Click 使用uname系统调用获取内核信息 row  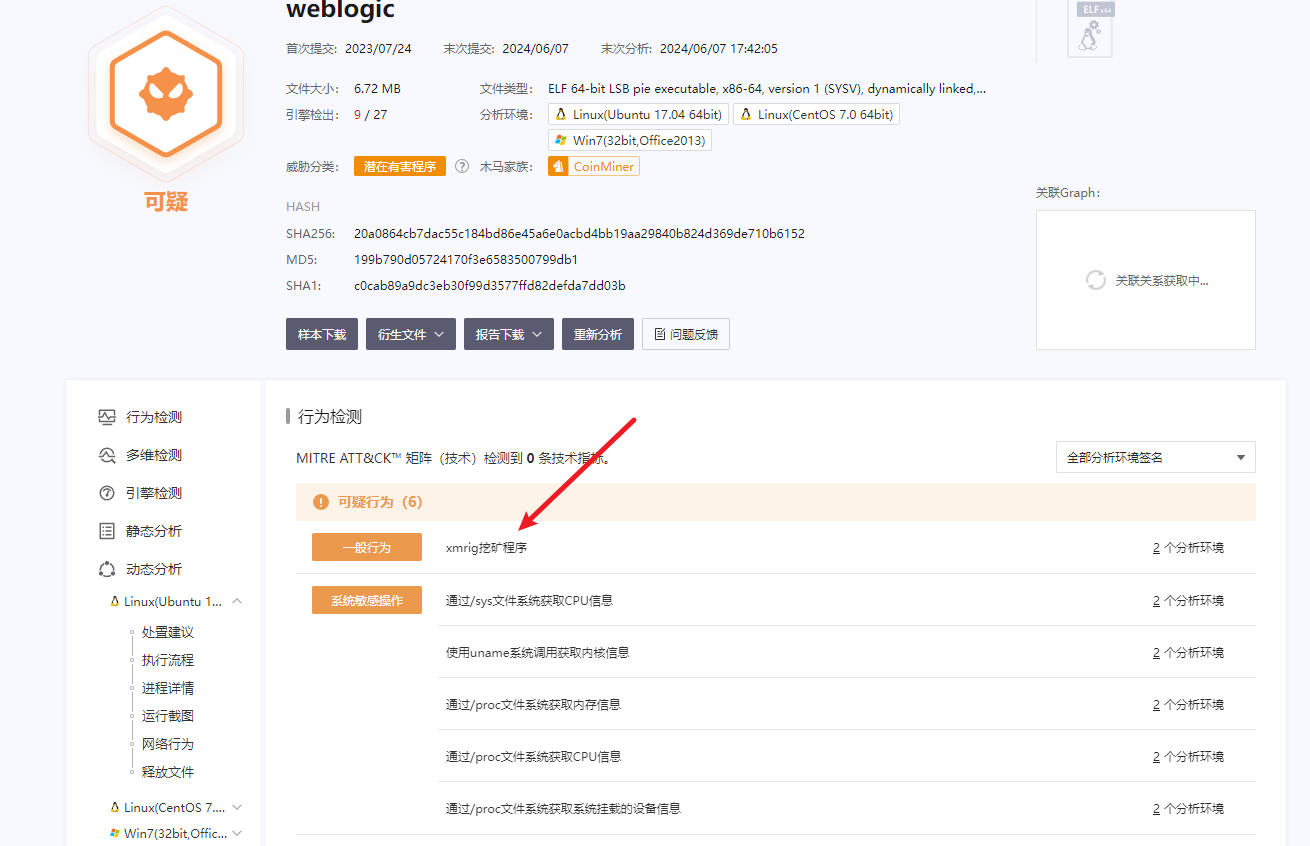coord(847,652)
